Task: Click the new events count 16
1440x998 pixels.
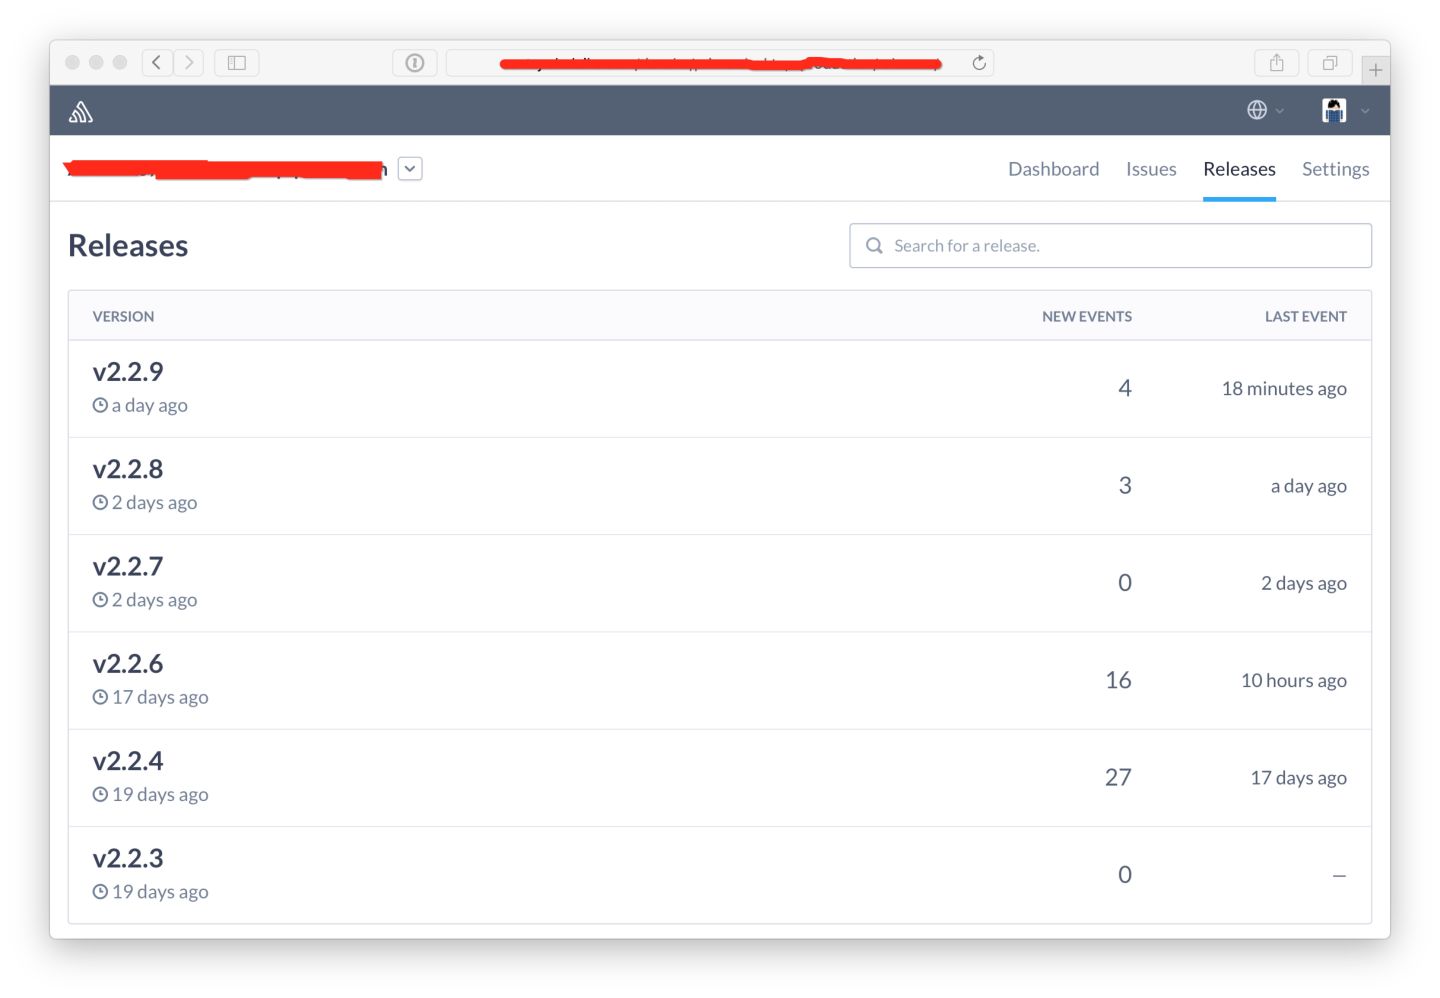Action: [x=1118, y=680]
